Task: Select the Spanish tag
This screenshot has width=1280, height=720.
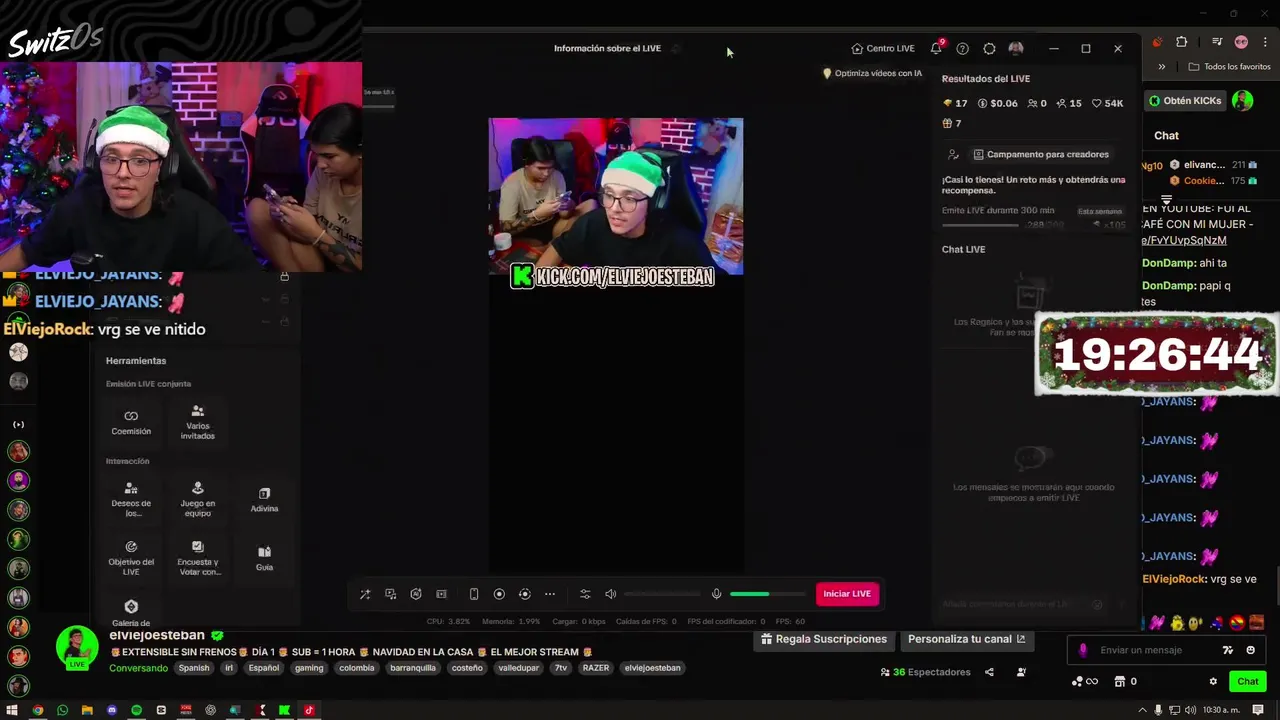Action: (x=194, y=668)
